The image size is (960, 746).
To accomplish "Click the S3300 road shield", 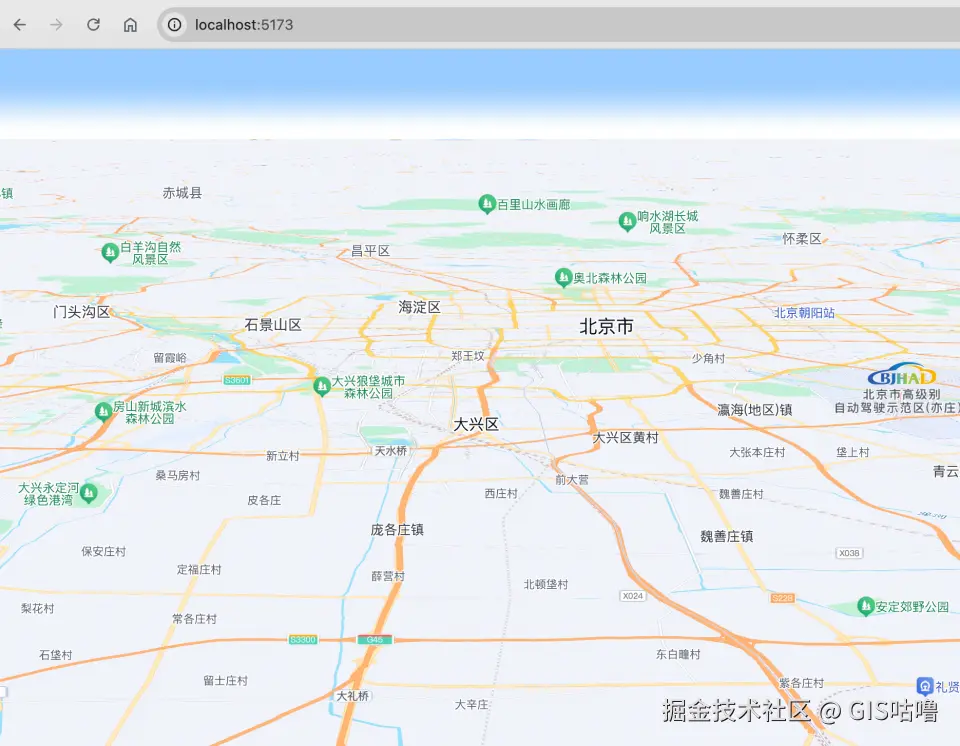I will pos(302,639).
